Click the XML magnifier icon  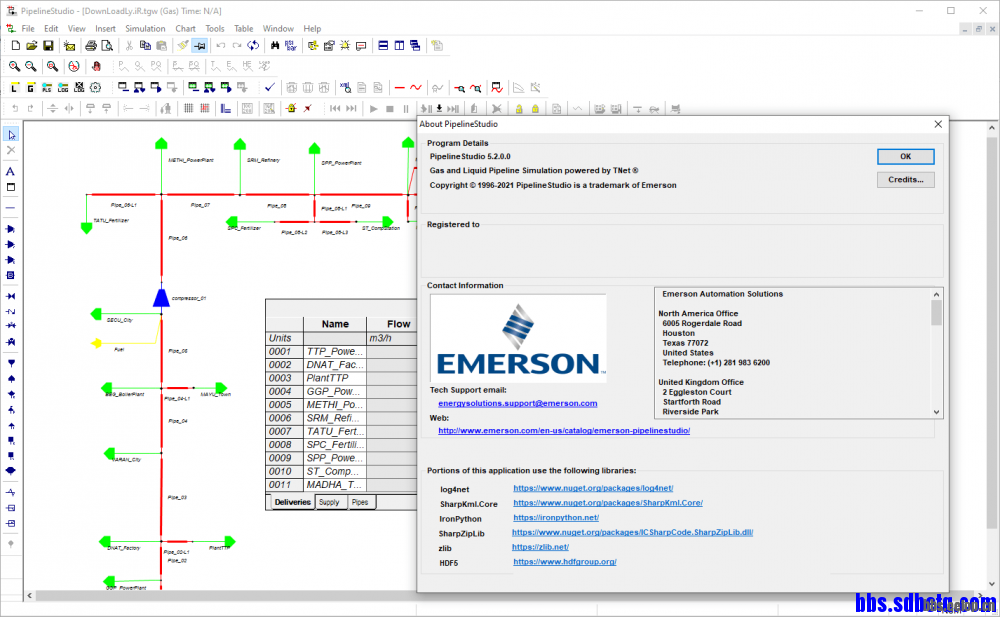tap(345, 87)
